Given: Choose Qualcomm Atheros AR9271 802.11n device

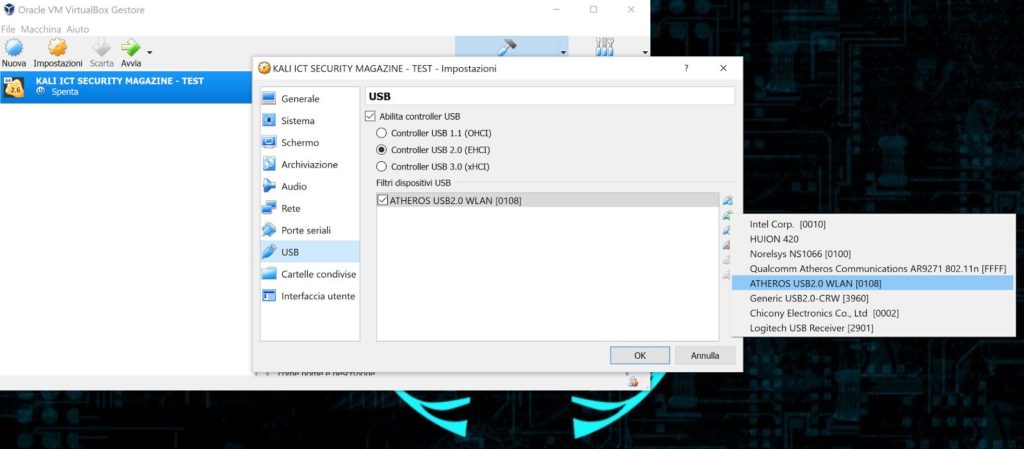Looking at the screenshot, I should click(x=872, y=268).
